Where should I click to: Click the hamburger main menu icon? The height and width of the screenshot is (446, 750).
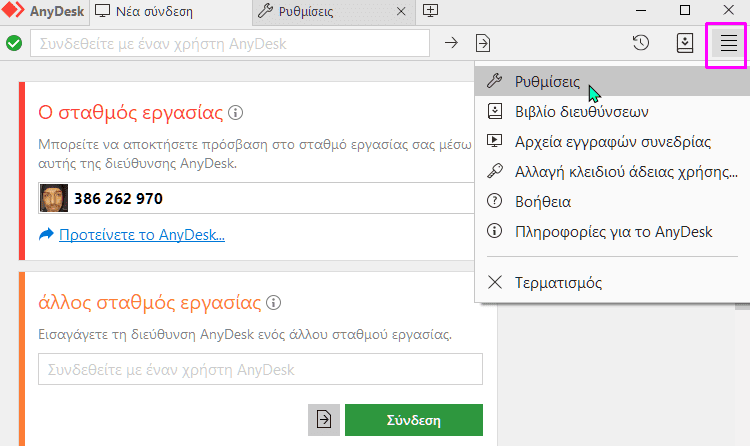(x=728, y=43)
